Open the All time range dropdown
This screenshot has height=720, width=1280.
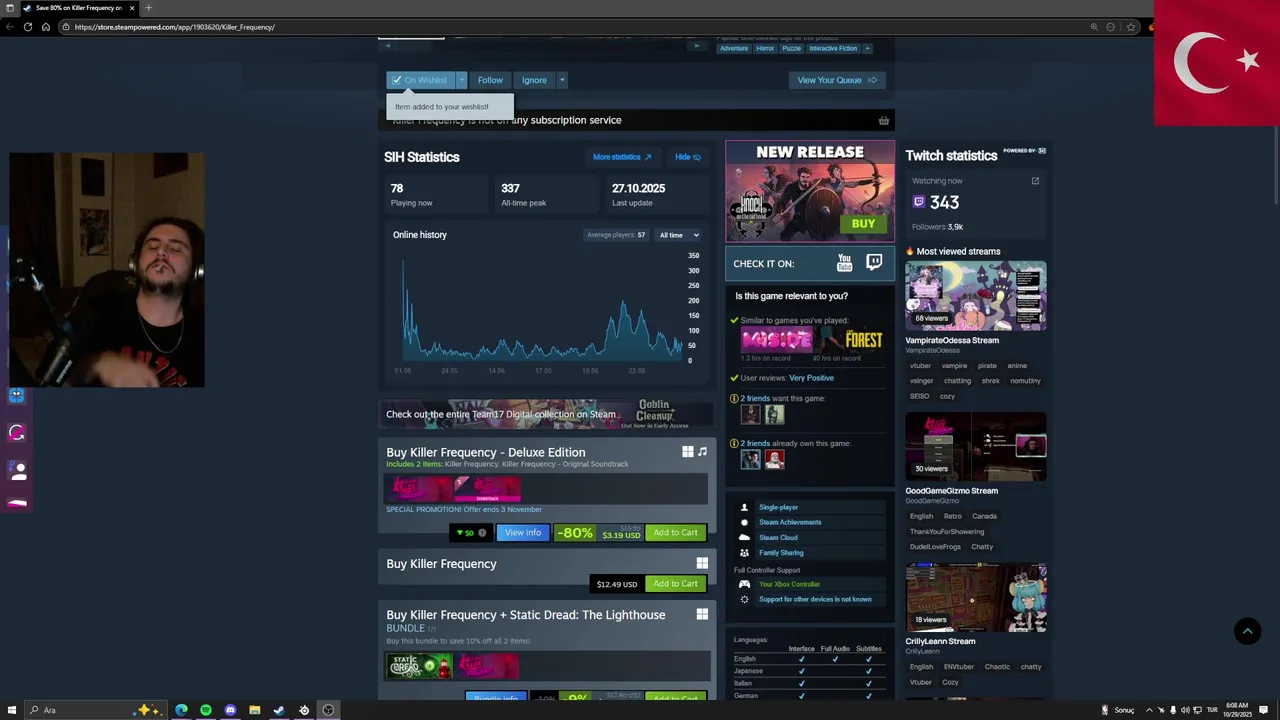tap(679, 235)
